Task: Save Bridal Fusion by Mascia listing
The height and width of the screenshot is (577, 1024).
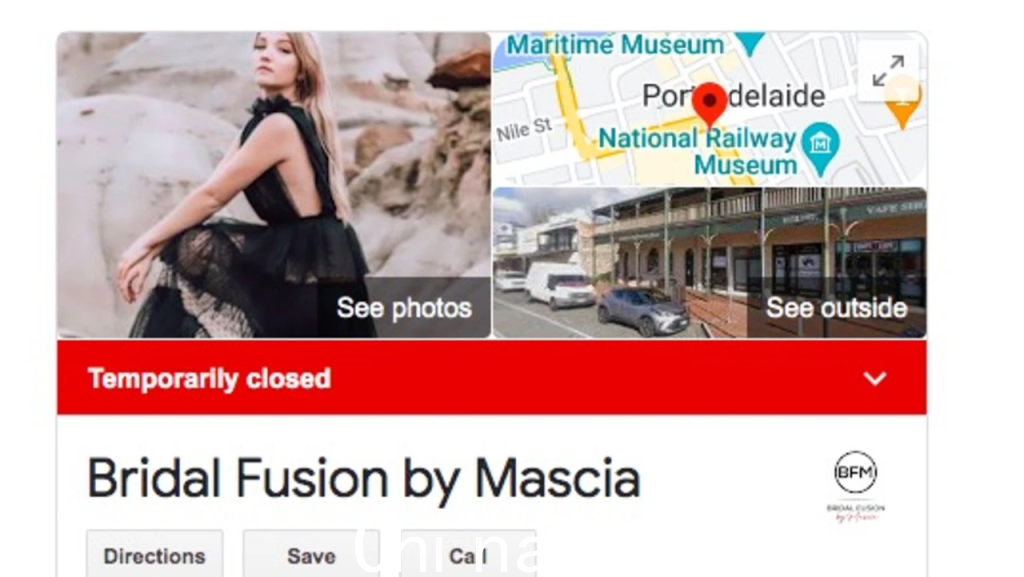Action: coord(311,554)
